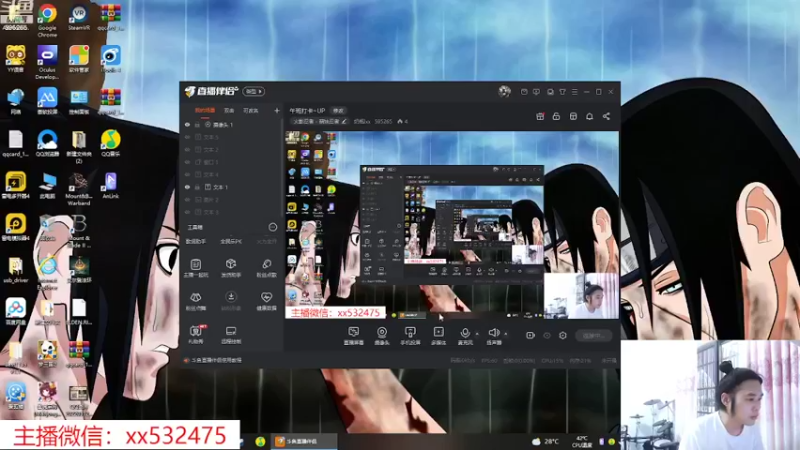The height and width of the screenshot is (450, 800).
Task: Click the layer list scrollbar
Action: (282, 168)
